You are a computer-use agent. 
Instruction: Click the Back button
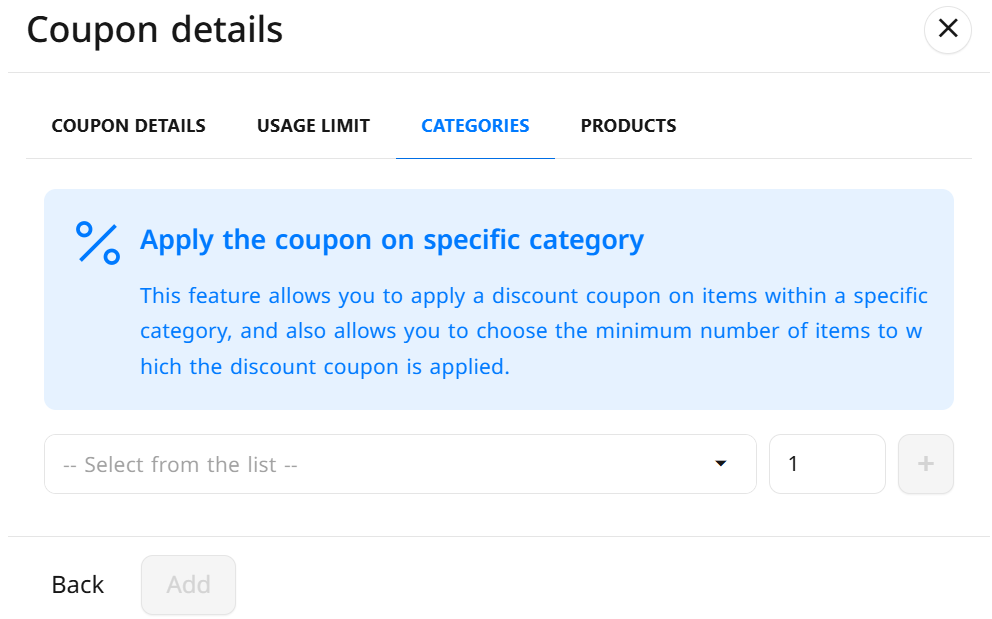[x=78, y=585]
